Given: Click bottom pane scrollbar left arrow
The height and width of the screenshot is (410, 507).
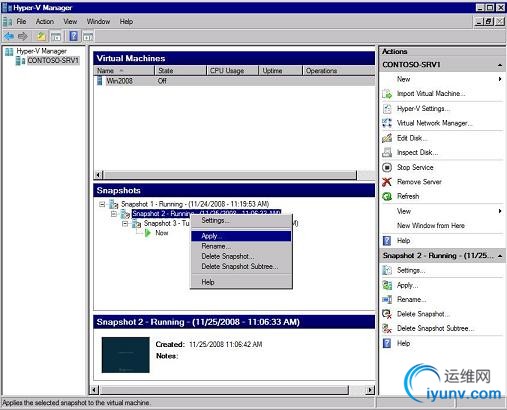Looking at the screenshot, I should tap(94, 390).
